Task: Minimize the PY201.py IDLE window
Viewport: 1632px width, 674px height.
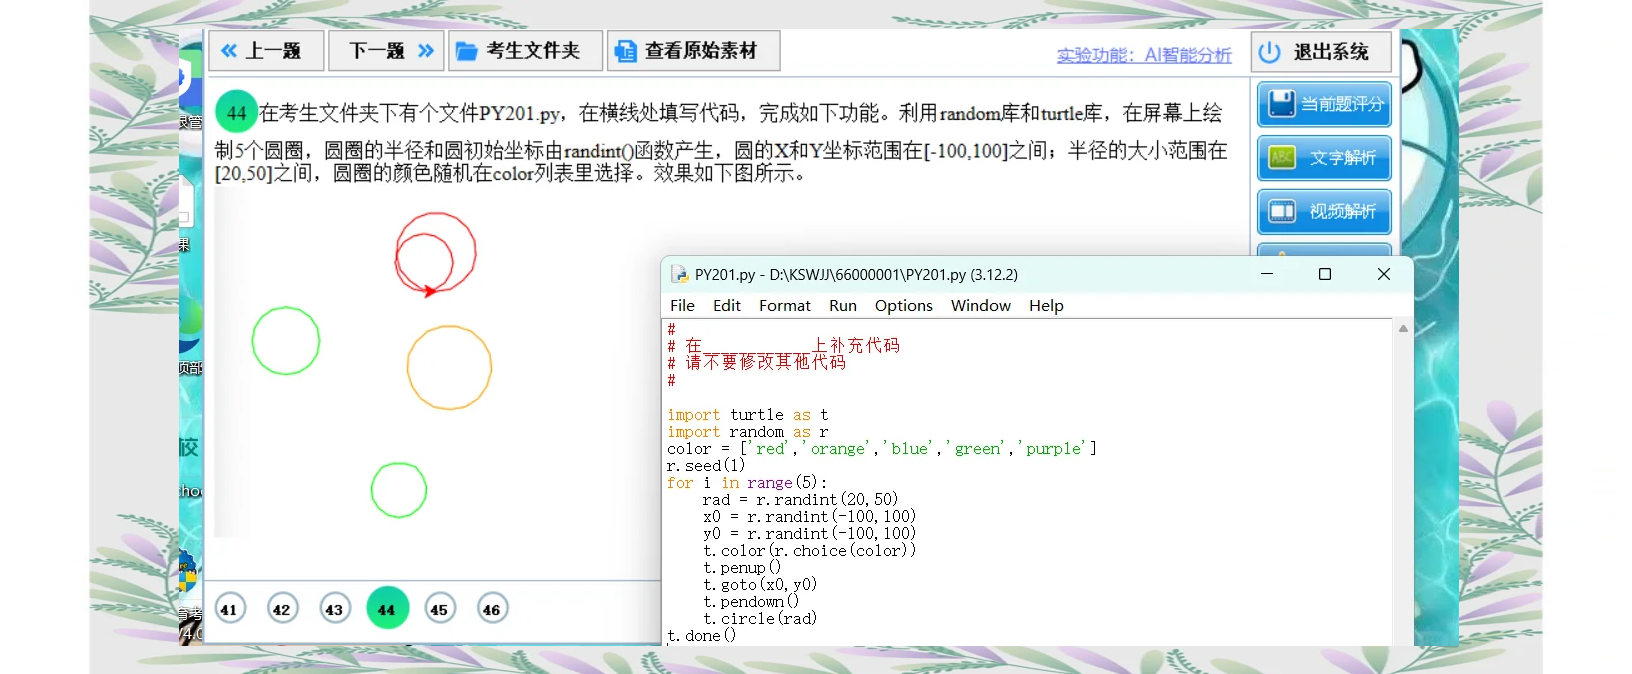Action: coord(1267,274)
